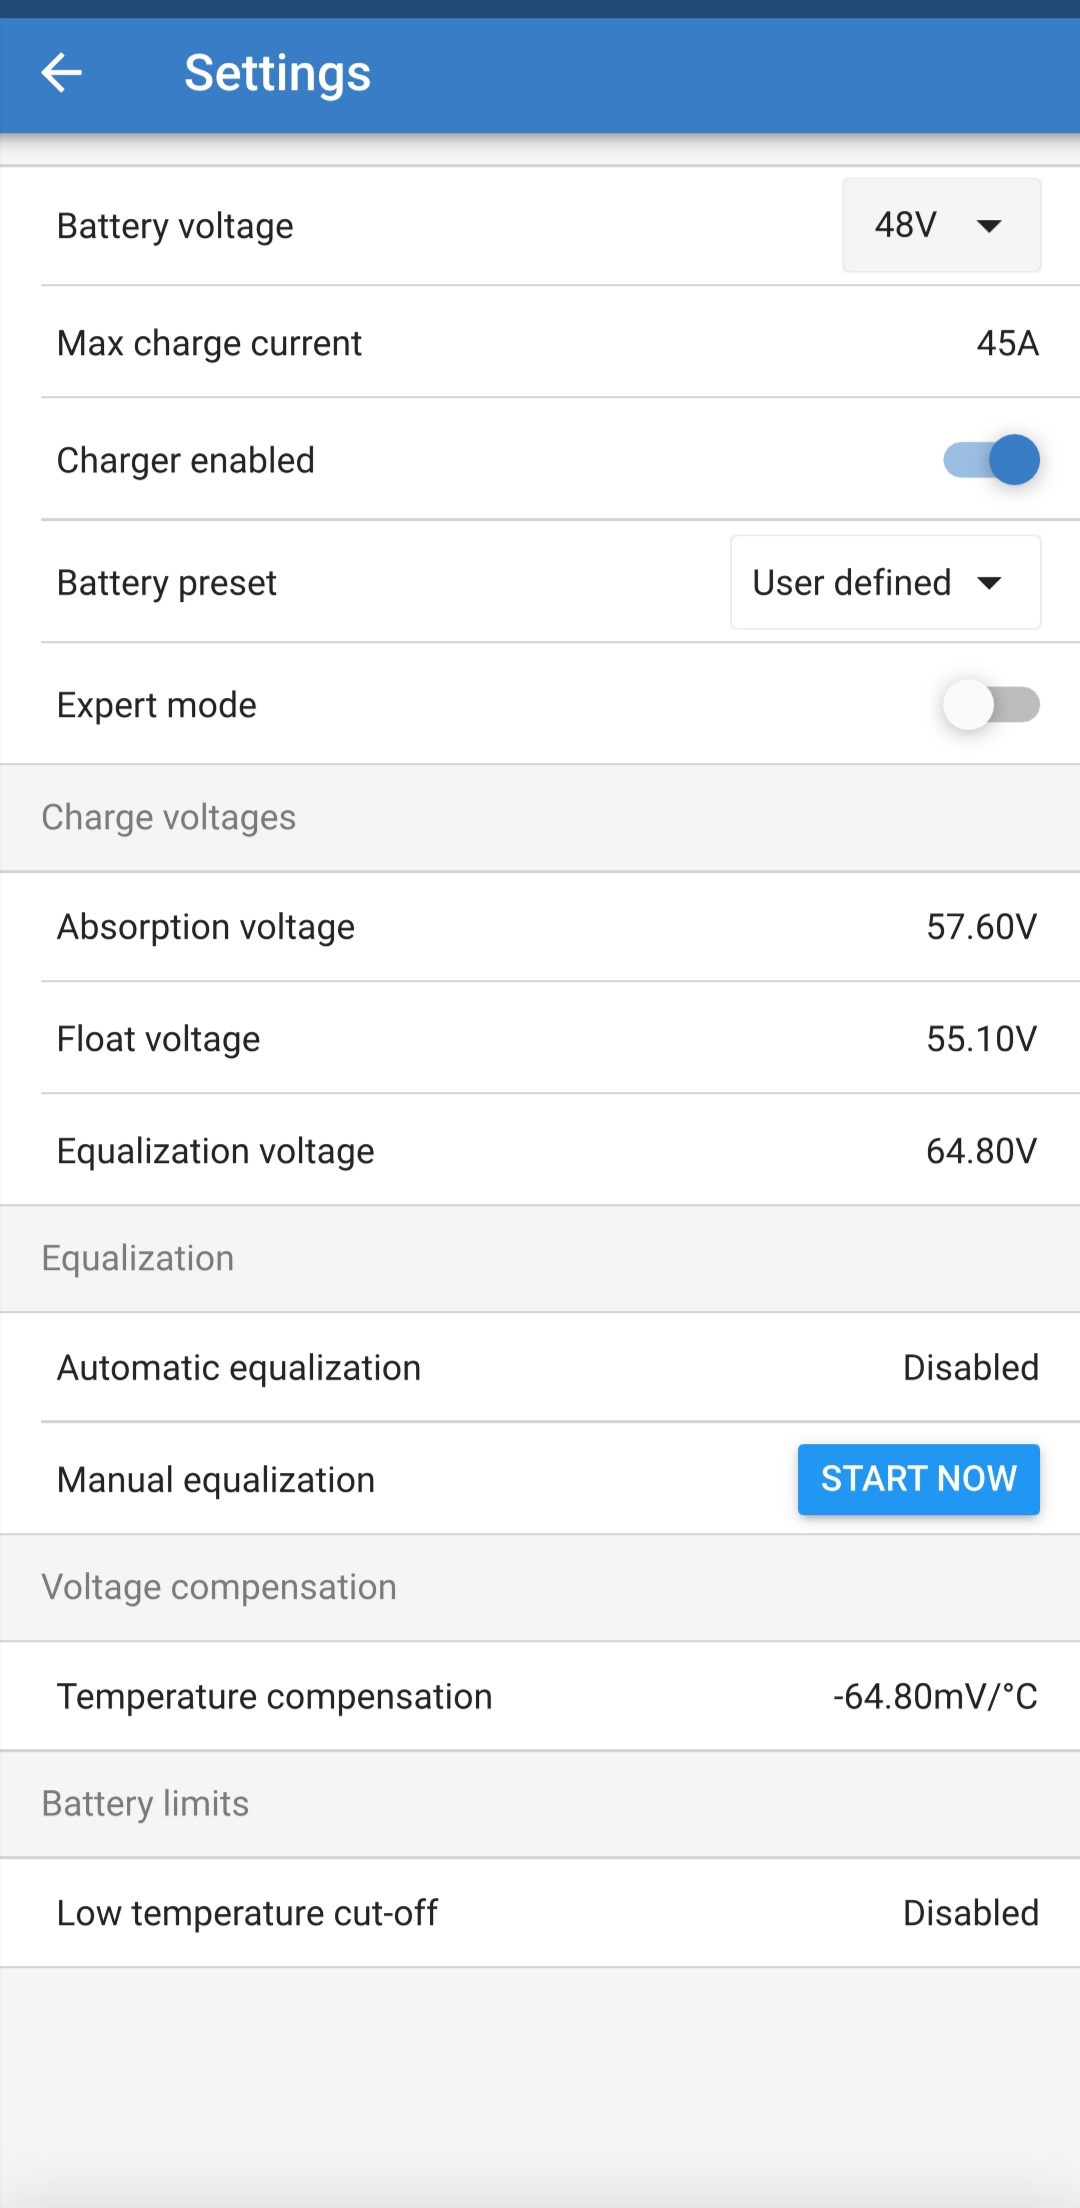Click the Disabled value for Automatic equalization
Image resolution: width=1080 pixels, height=2208 pixels.
tap(970, 1368)
